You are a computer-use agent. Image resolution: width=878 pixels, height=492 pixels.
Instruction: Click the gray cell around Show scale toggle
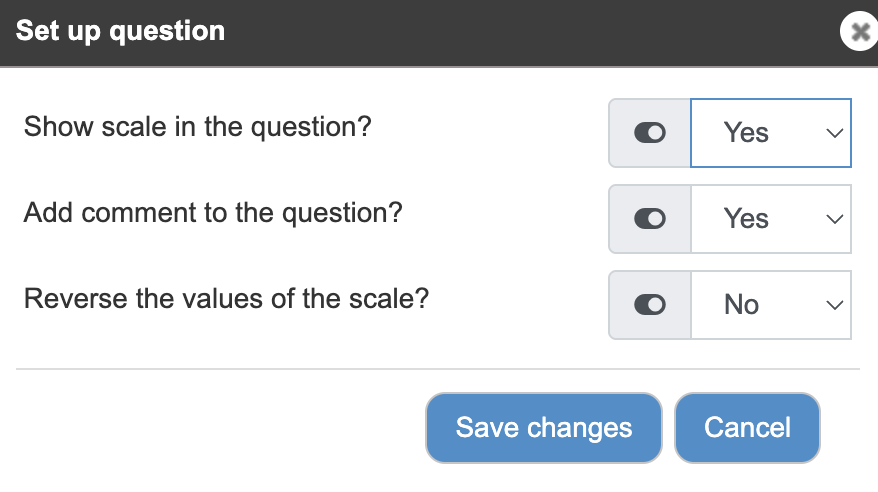coord(650,133)
